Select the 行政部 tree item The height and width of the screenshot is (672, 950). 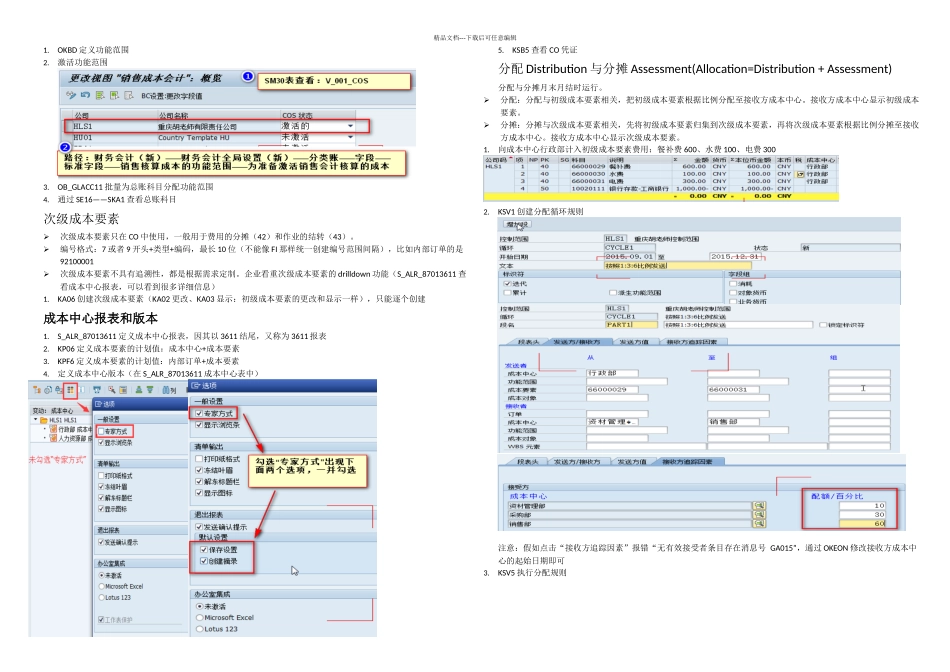[x=75, y=429]
